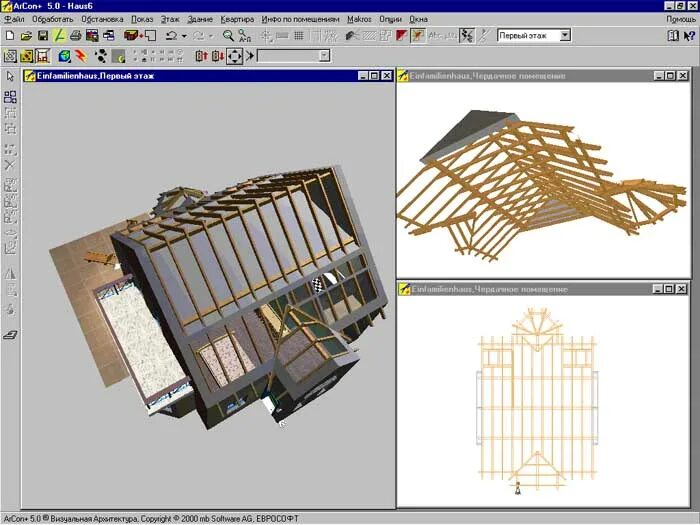Toggle the red roof visibility icon
This screenshot has width=700, height=525.
click(401, 35)
